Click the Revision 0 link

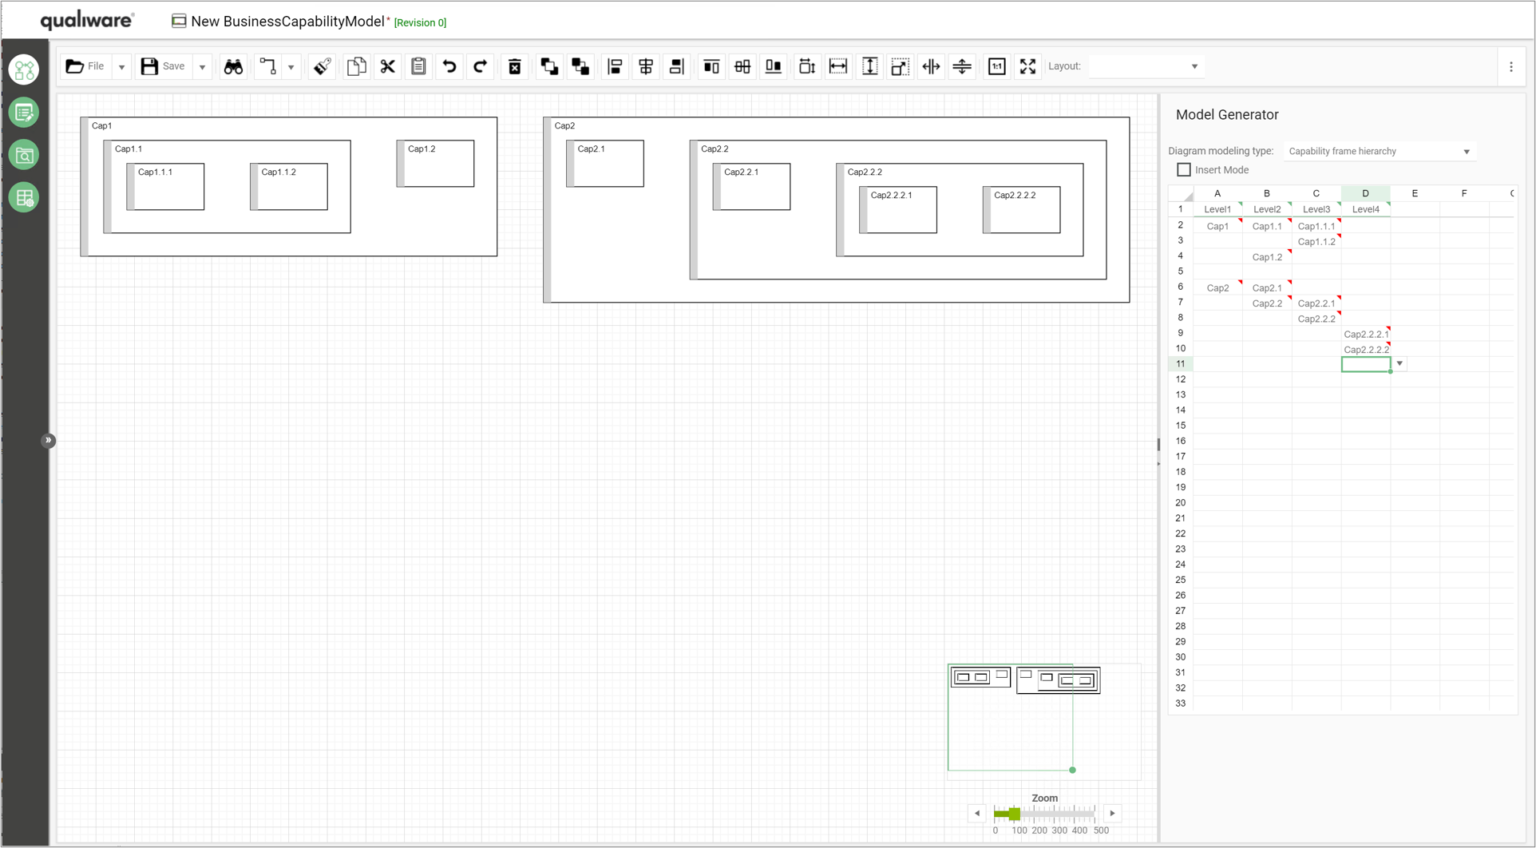pos(420,22)
